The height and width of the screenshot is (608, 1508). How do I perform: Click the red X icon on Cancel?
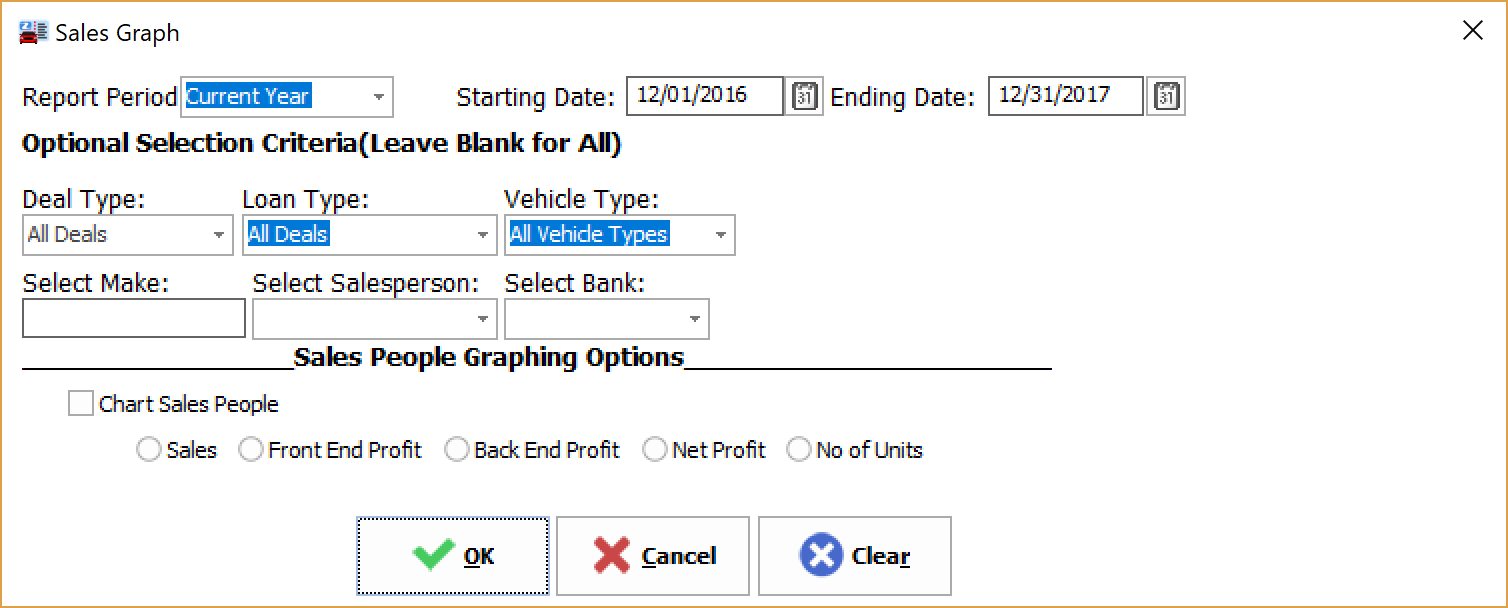point(613,555)
